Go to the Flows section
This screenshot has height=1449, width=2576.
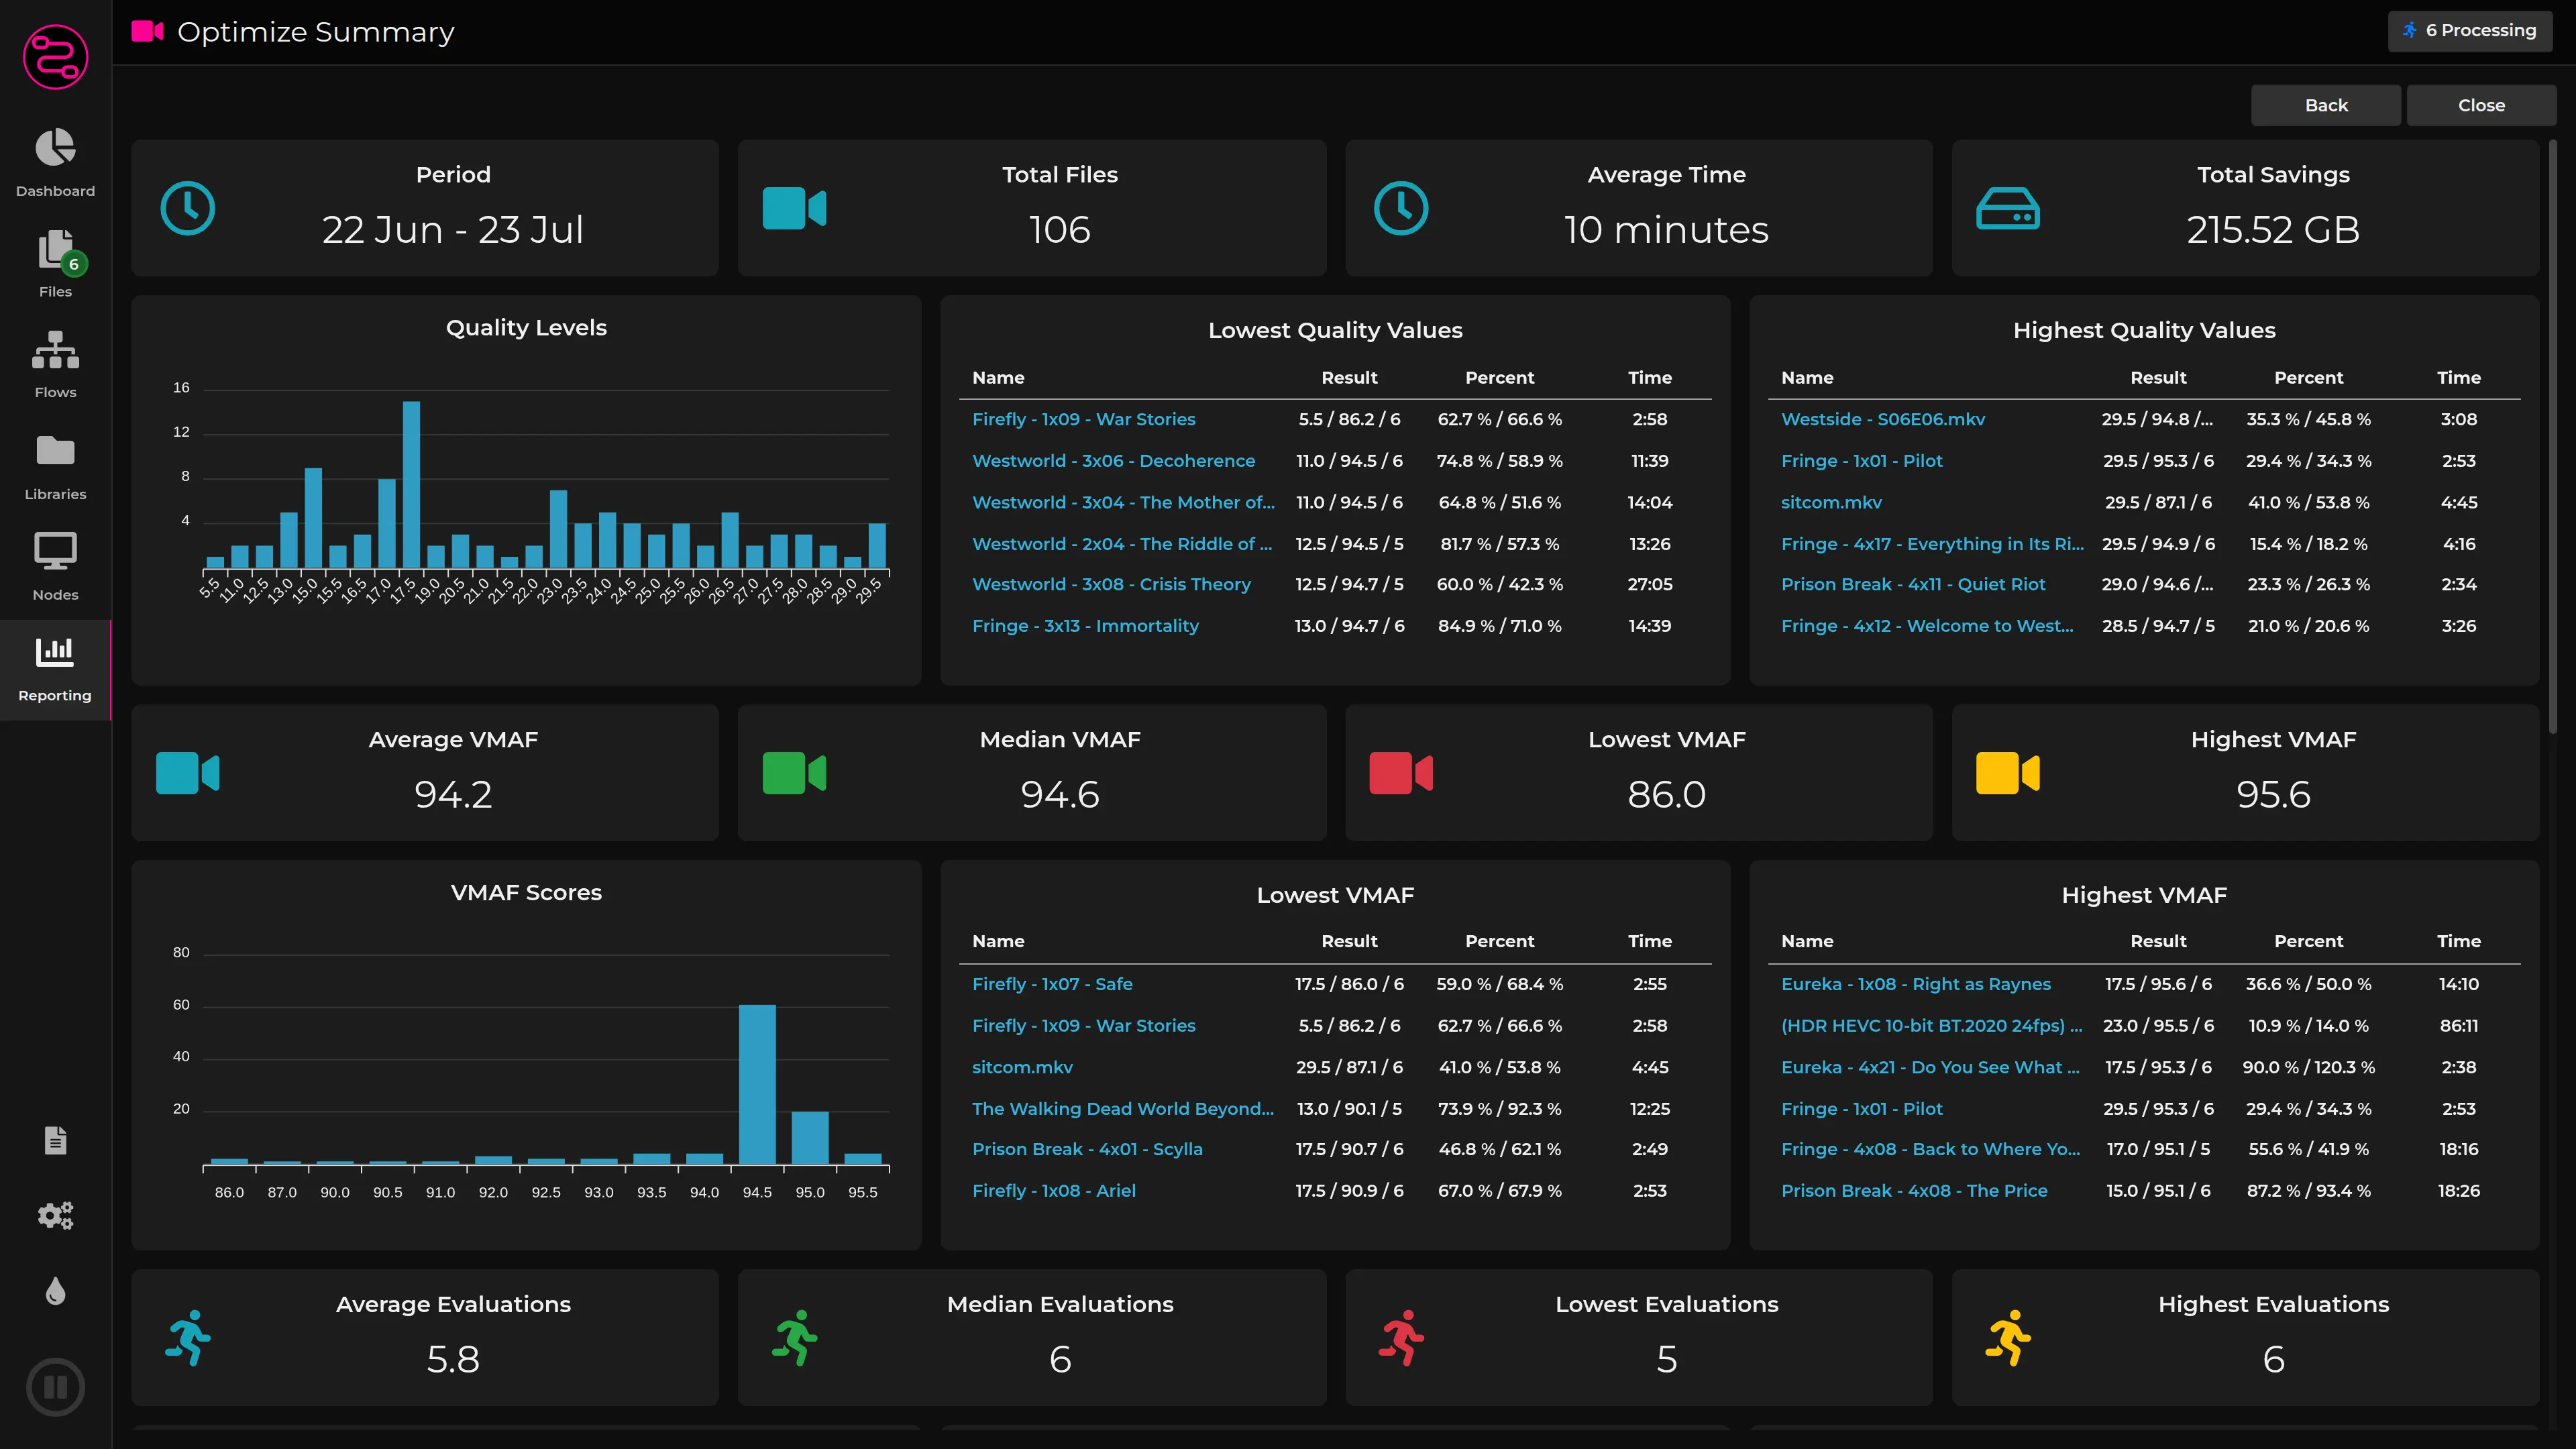click(55, 351)
